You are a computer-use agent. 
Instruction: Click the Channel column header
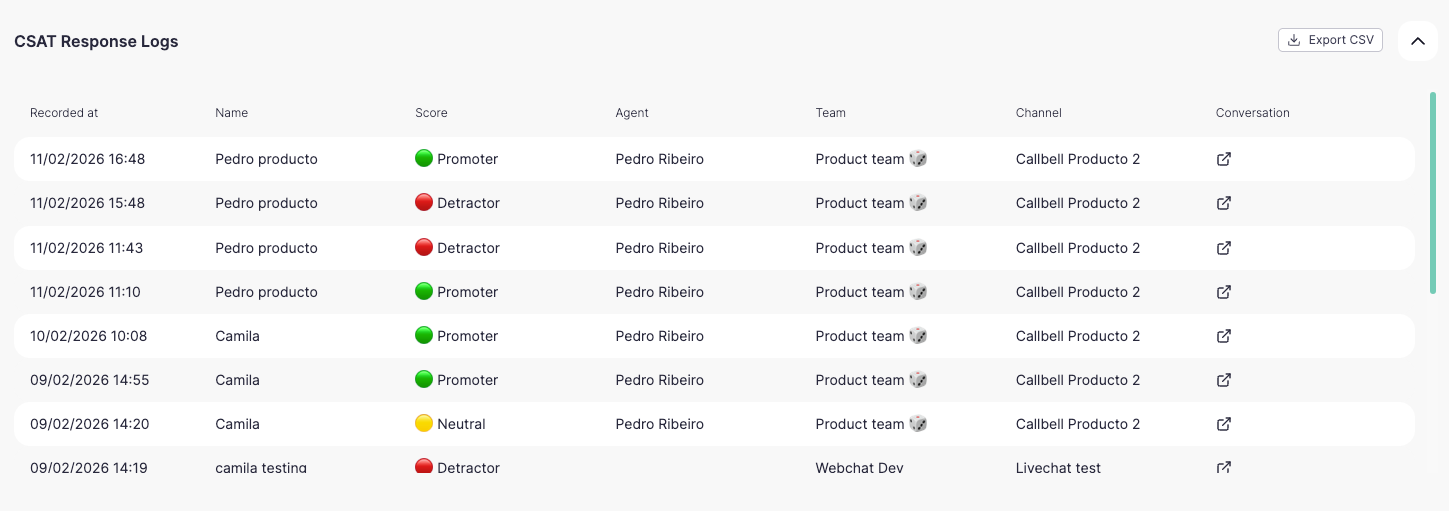pyautogui.click(x=1038, y=113)
